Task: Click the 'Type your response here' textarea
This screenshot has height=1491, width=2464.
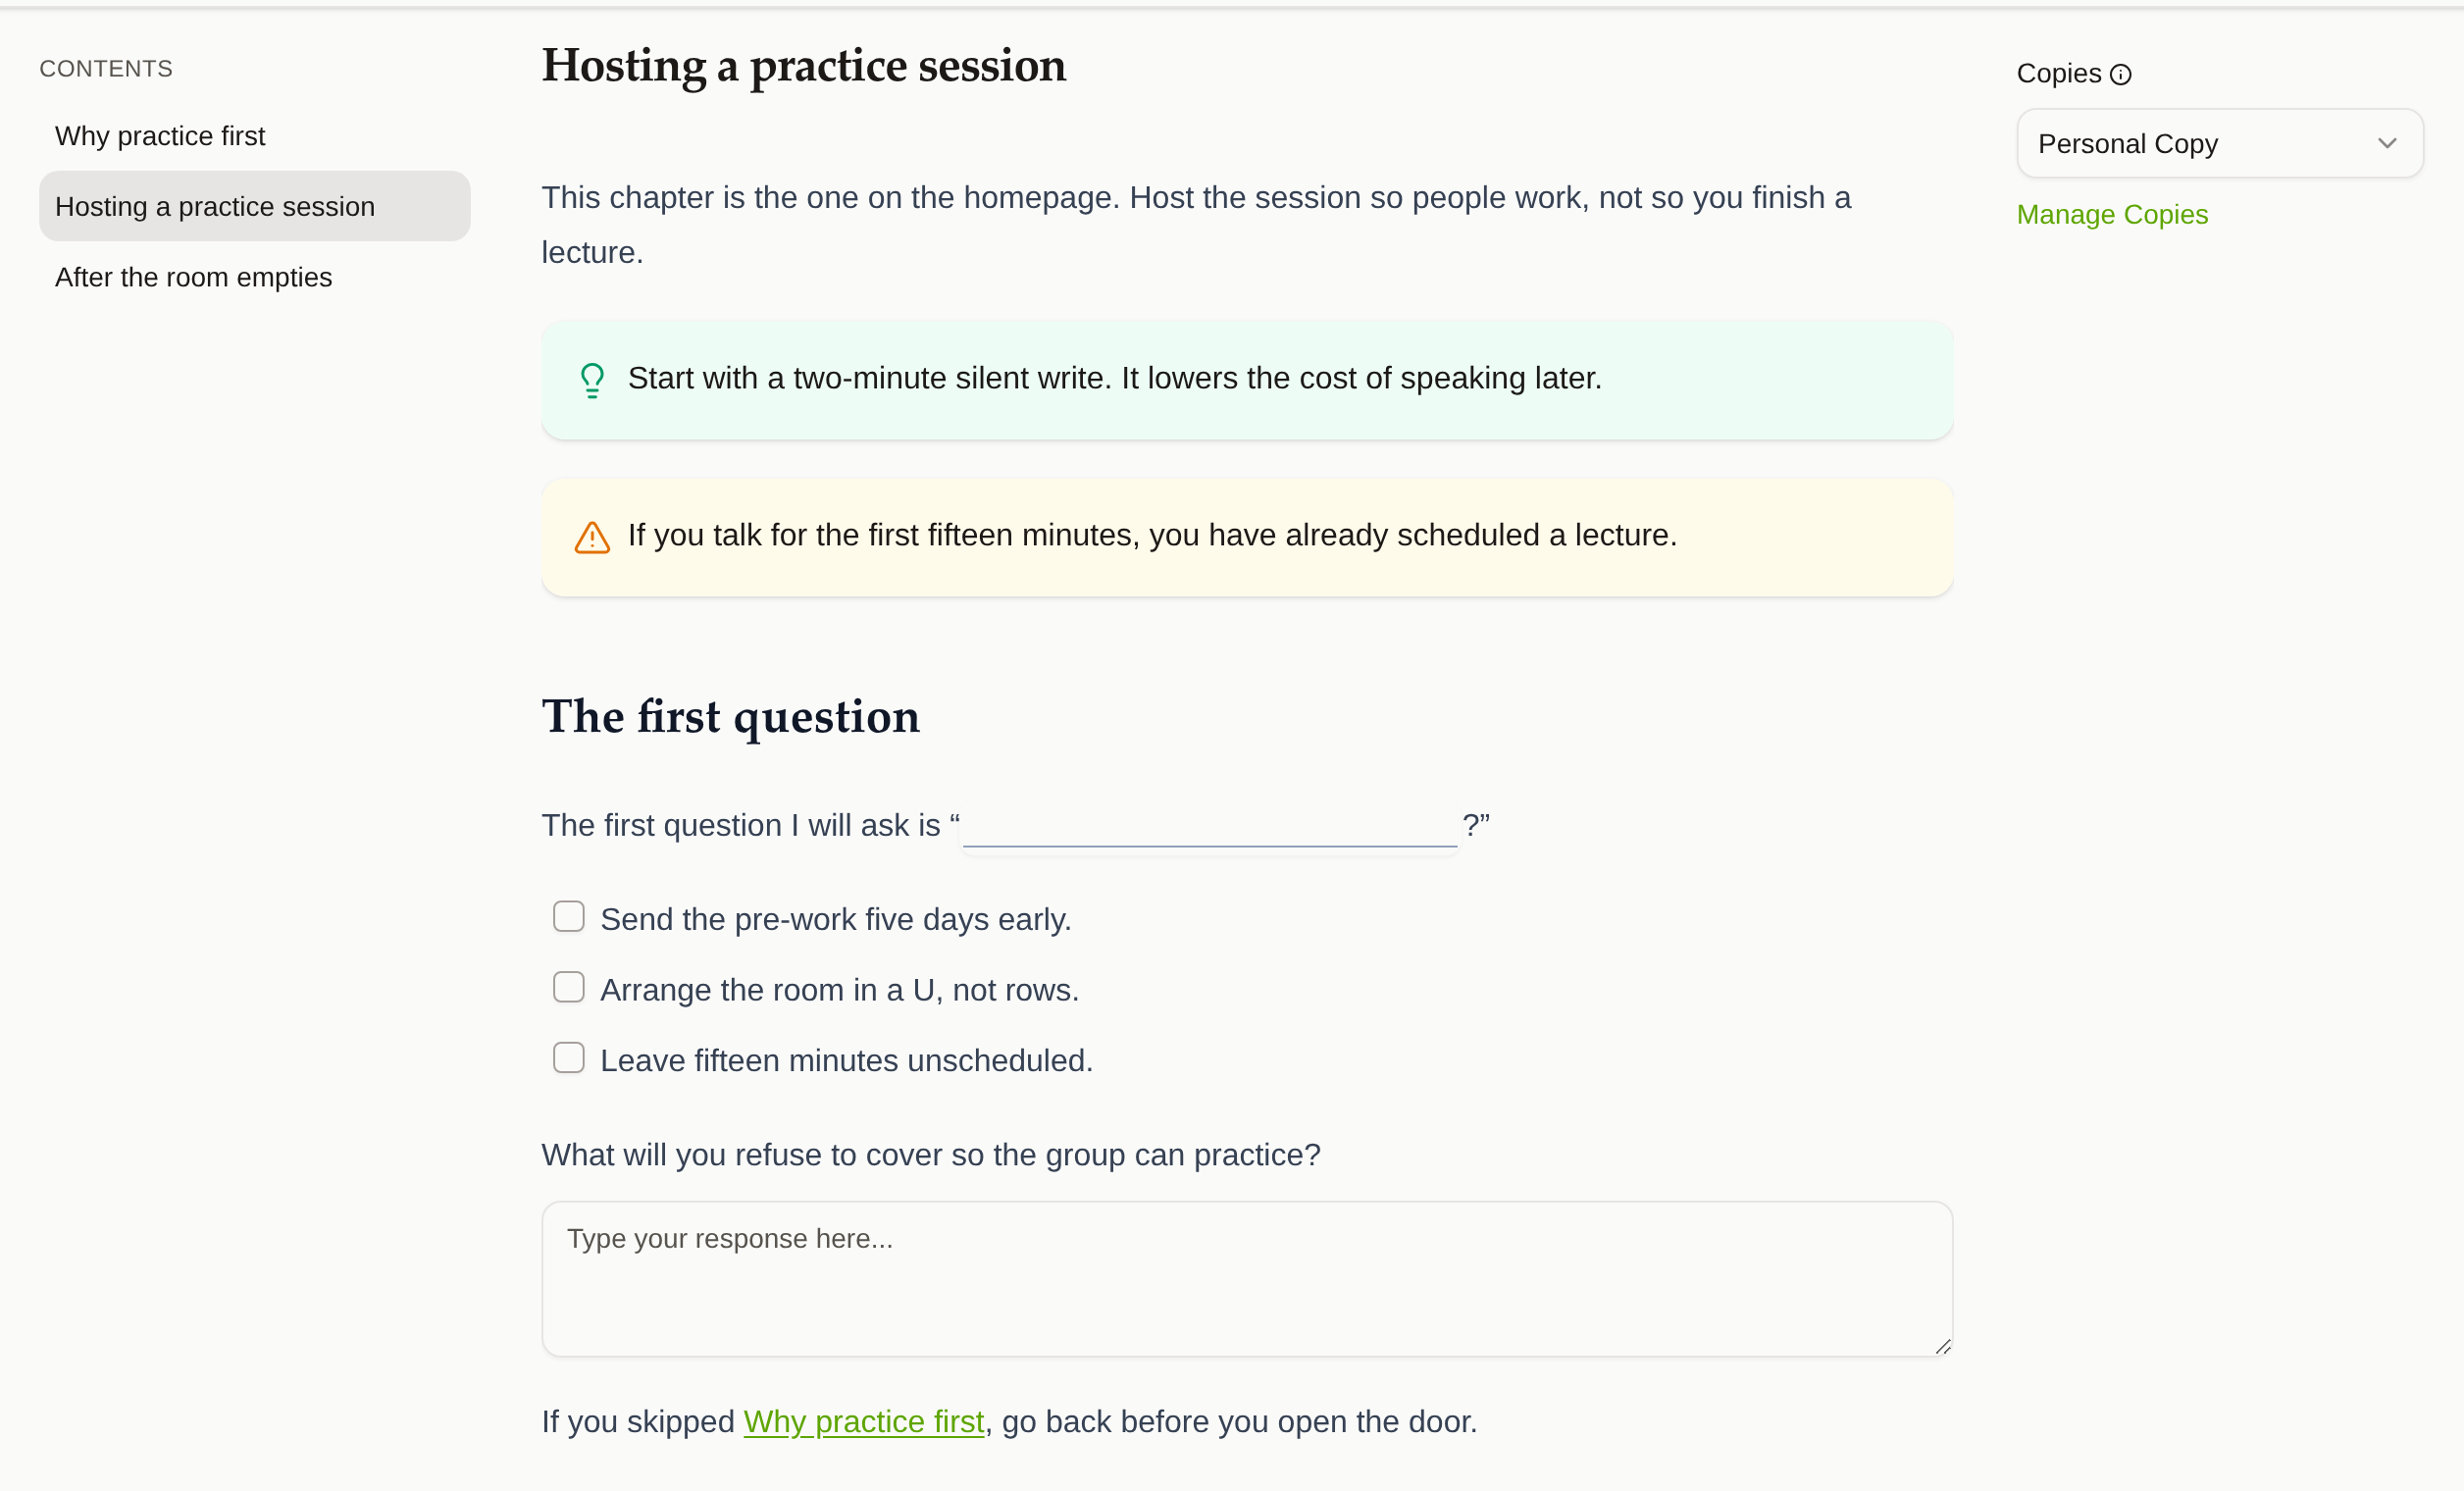Action: 1247,1279
